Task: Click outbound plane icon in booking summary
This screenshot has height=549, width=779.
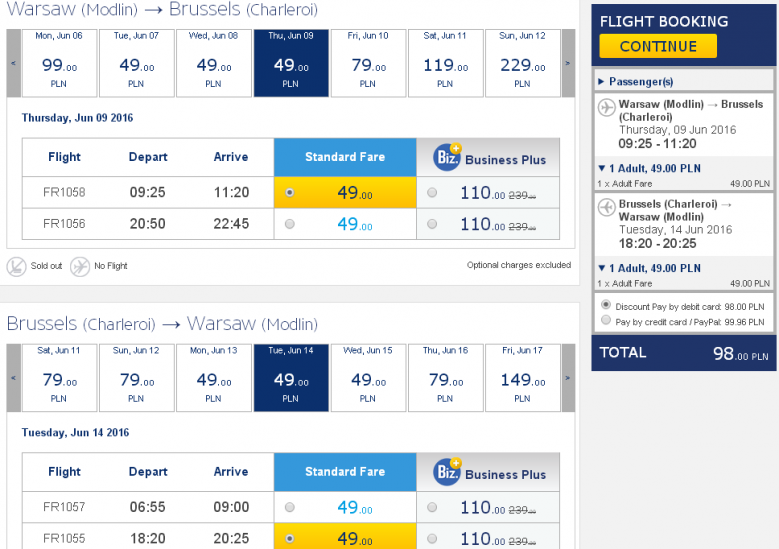Action: pos(607,107)
